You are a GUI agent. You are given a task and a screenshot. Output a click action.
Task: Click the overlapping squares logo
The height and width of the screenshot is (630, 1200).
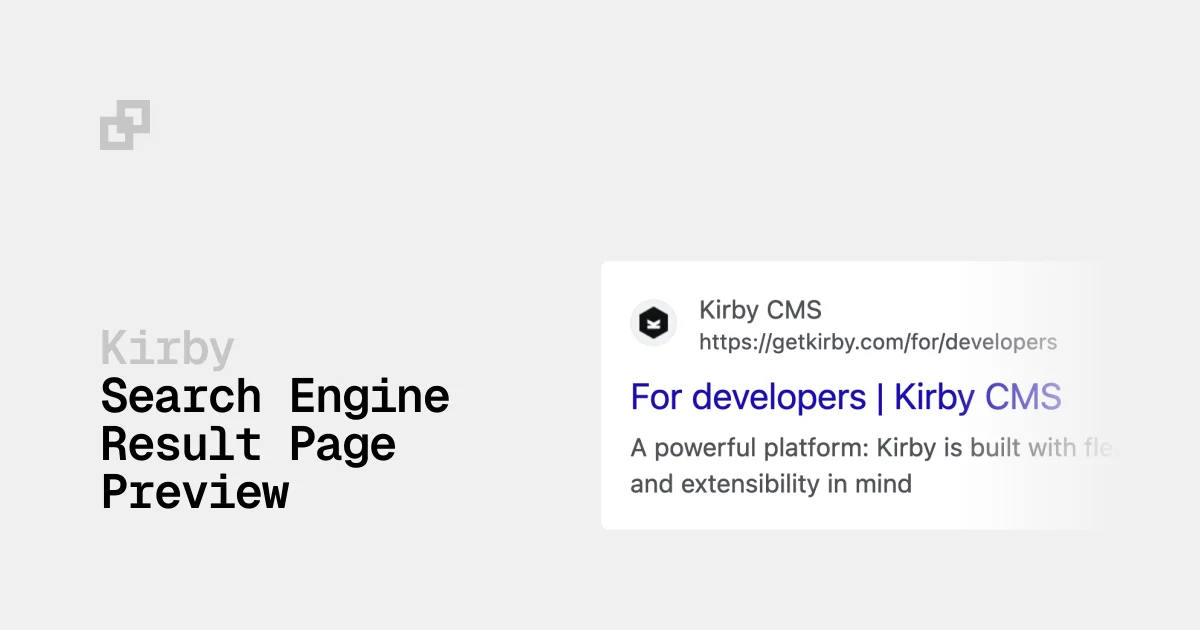(125, 125)
